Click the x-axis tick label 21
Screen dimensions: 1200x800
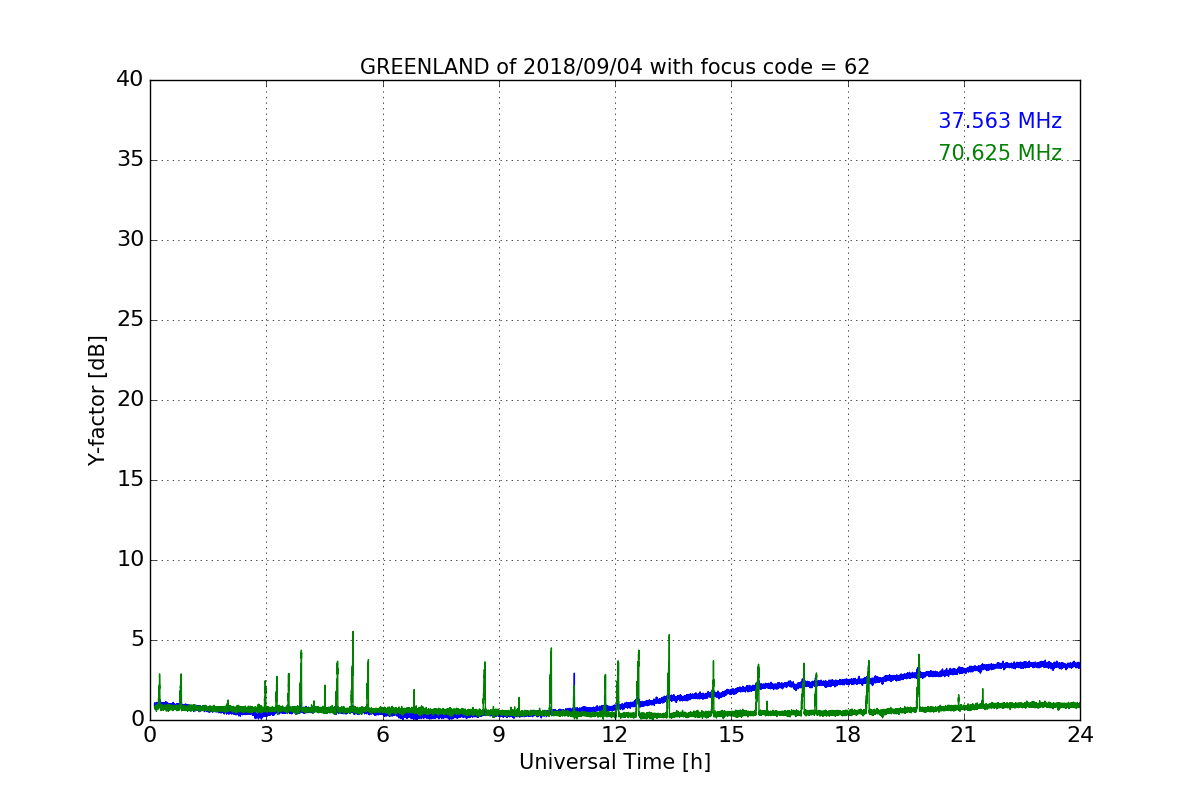(x=964, y=734)
